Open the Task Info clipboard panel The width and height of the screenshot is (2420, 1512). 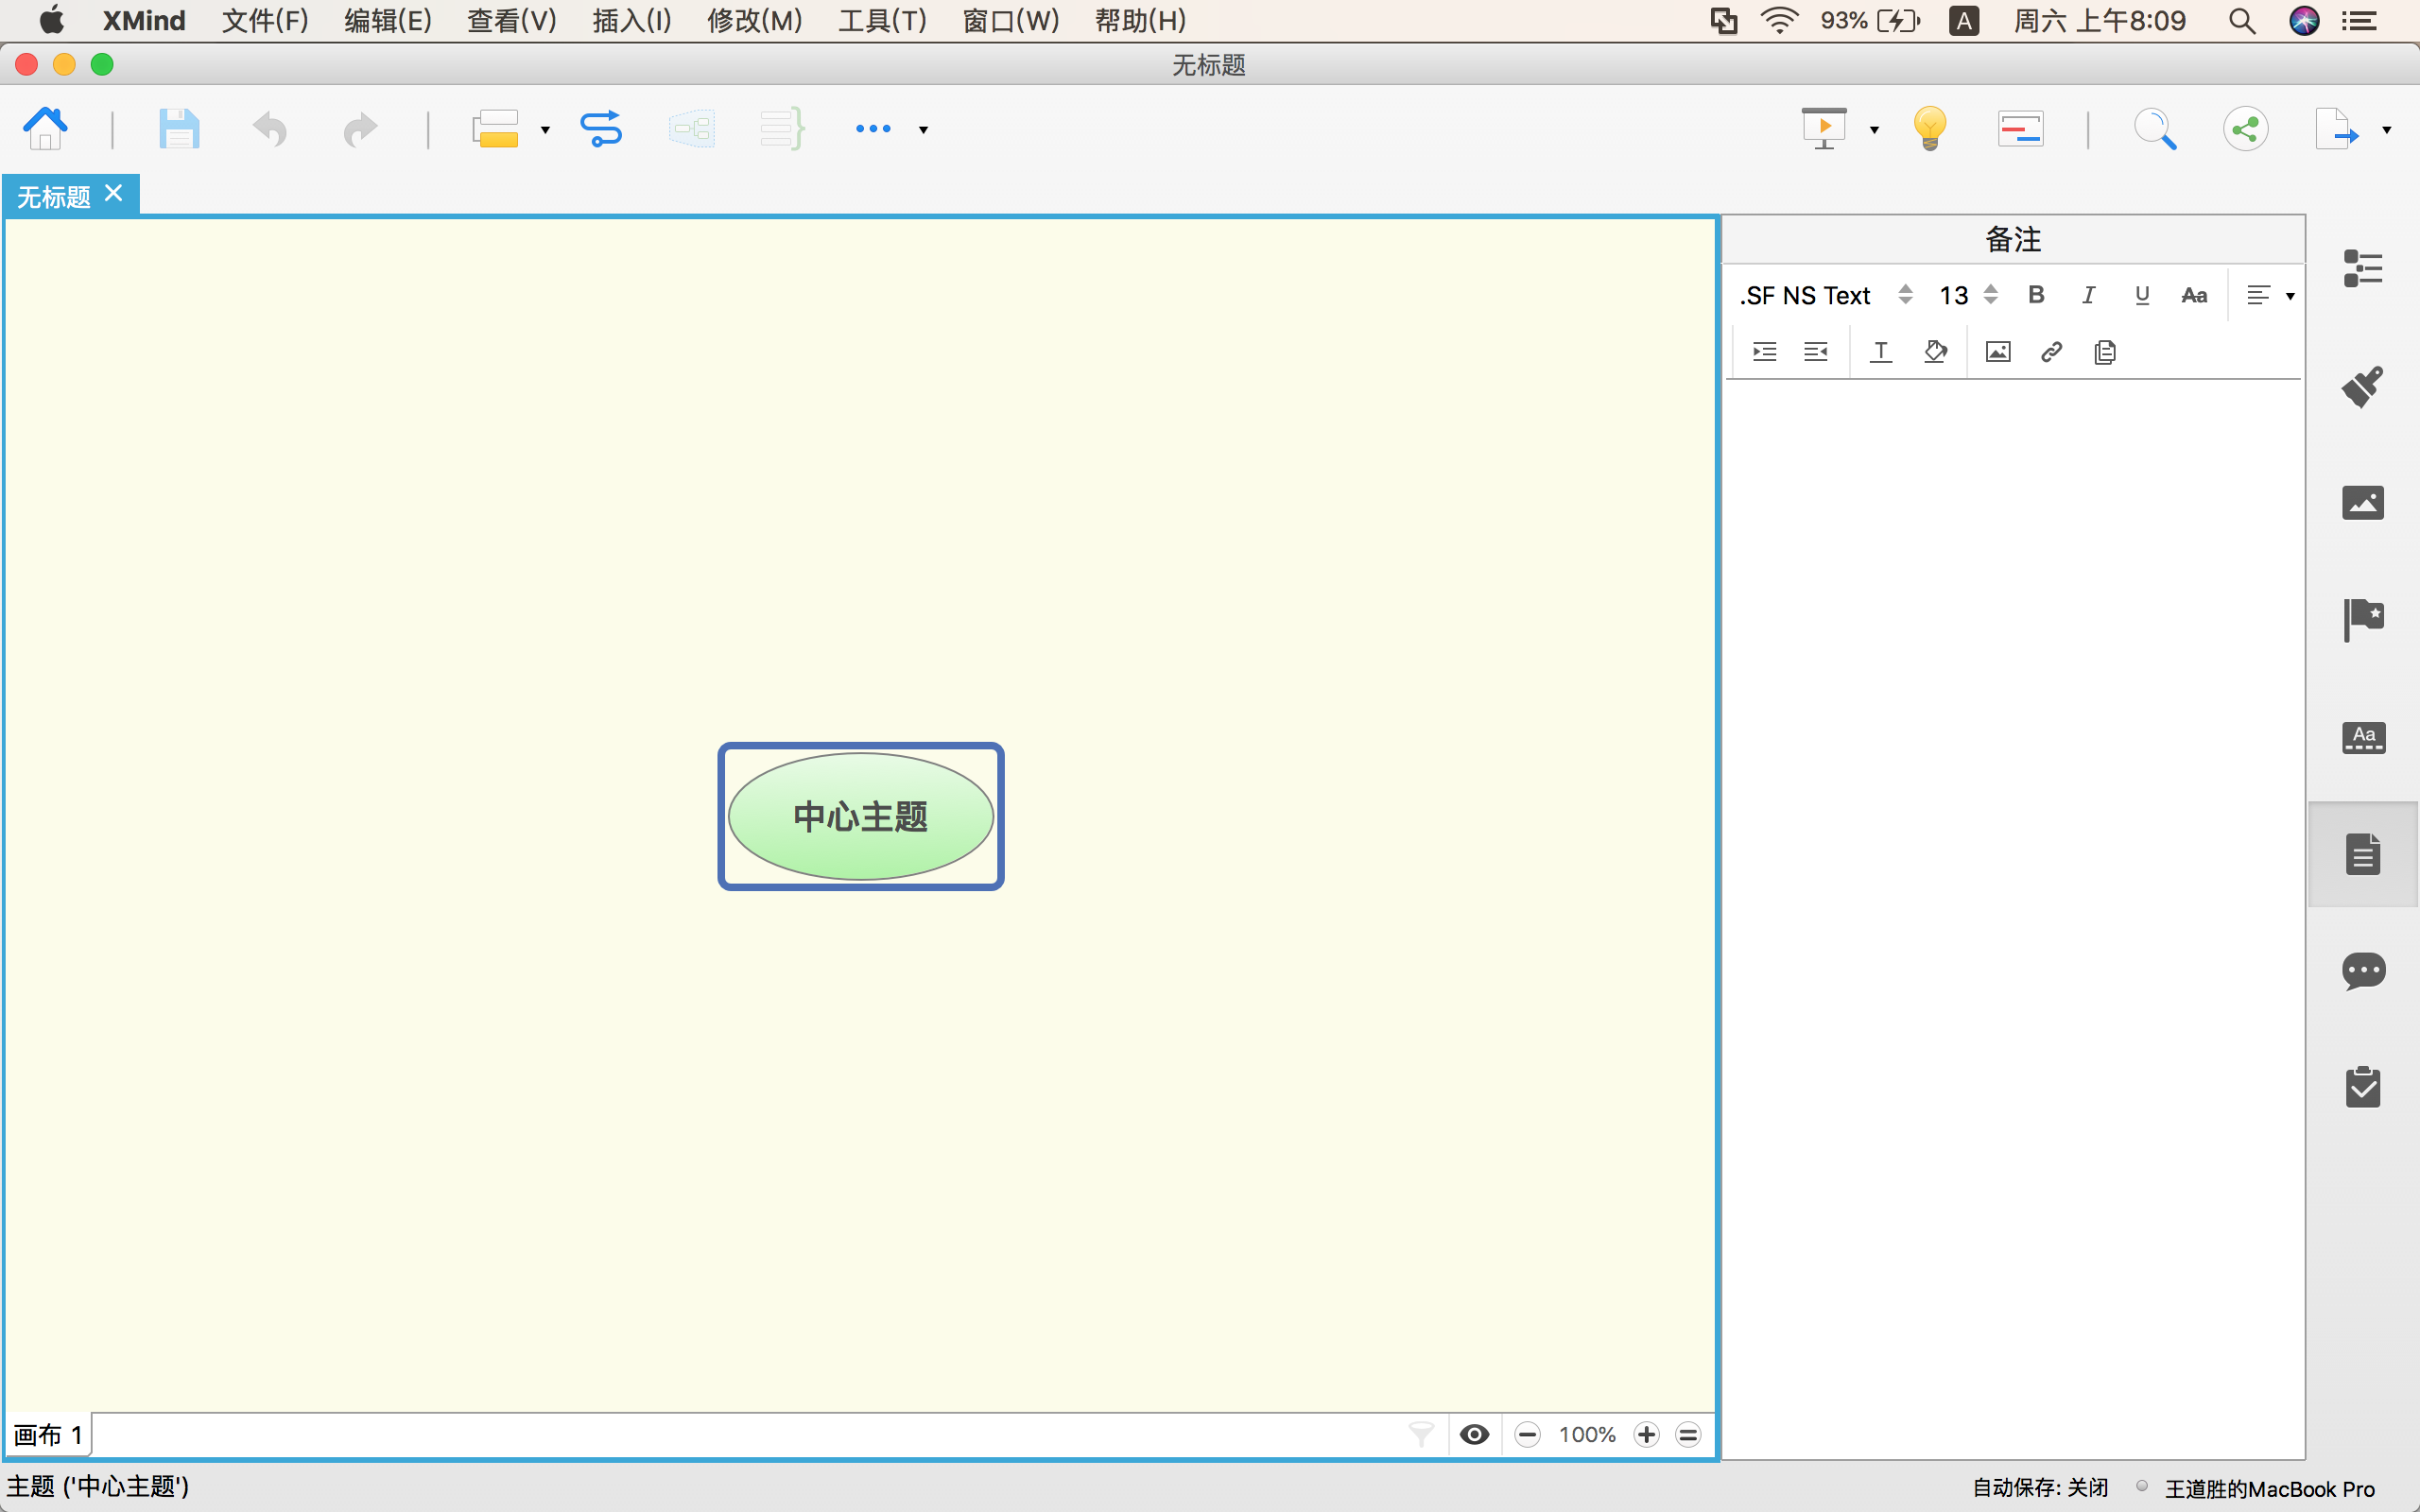(2363, 1086)
